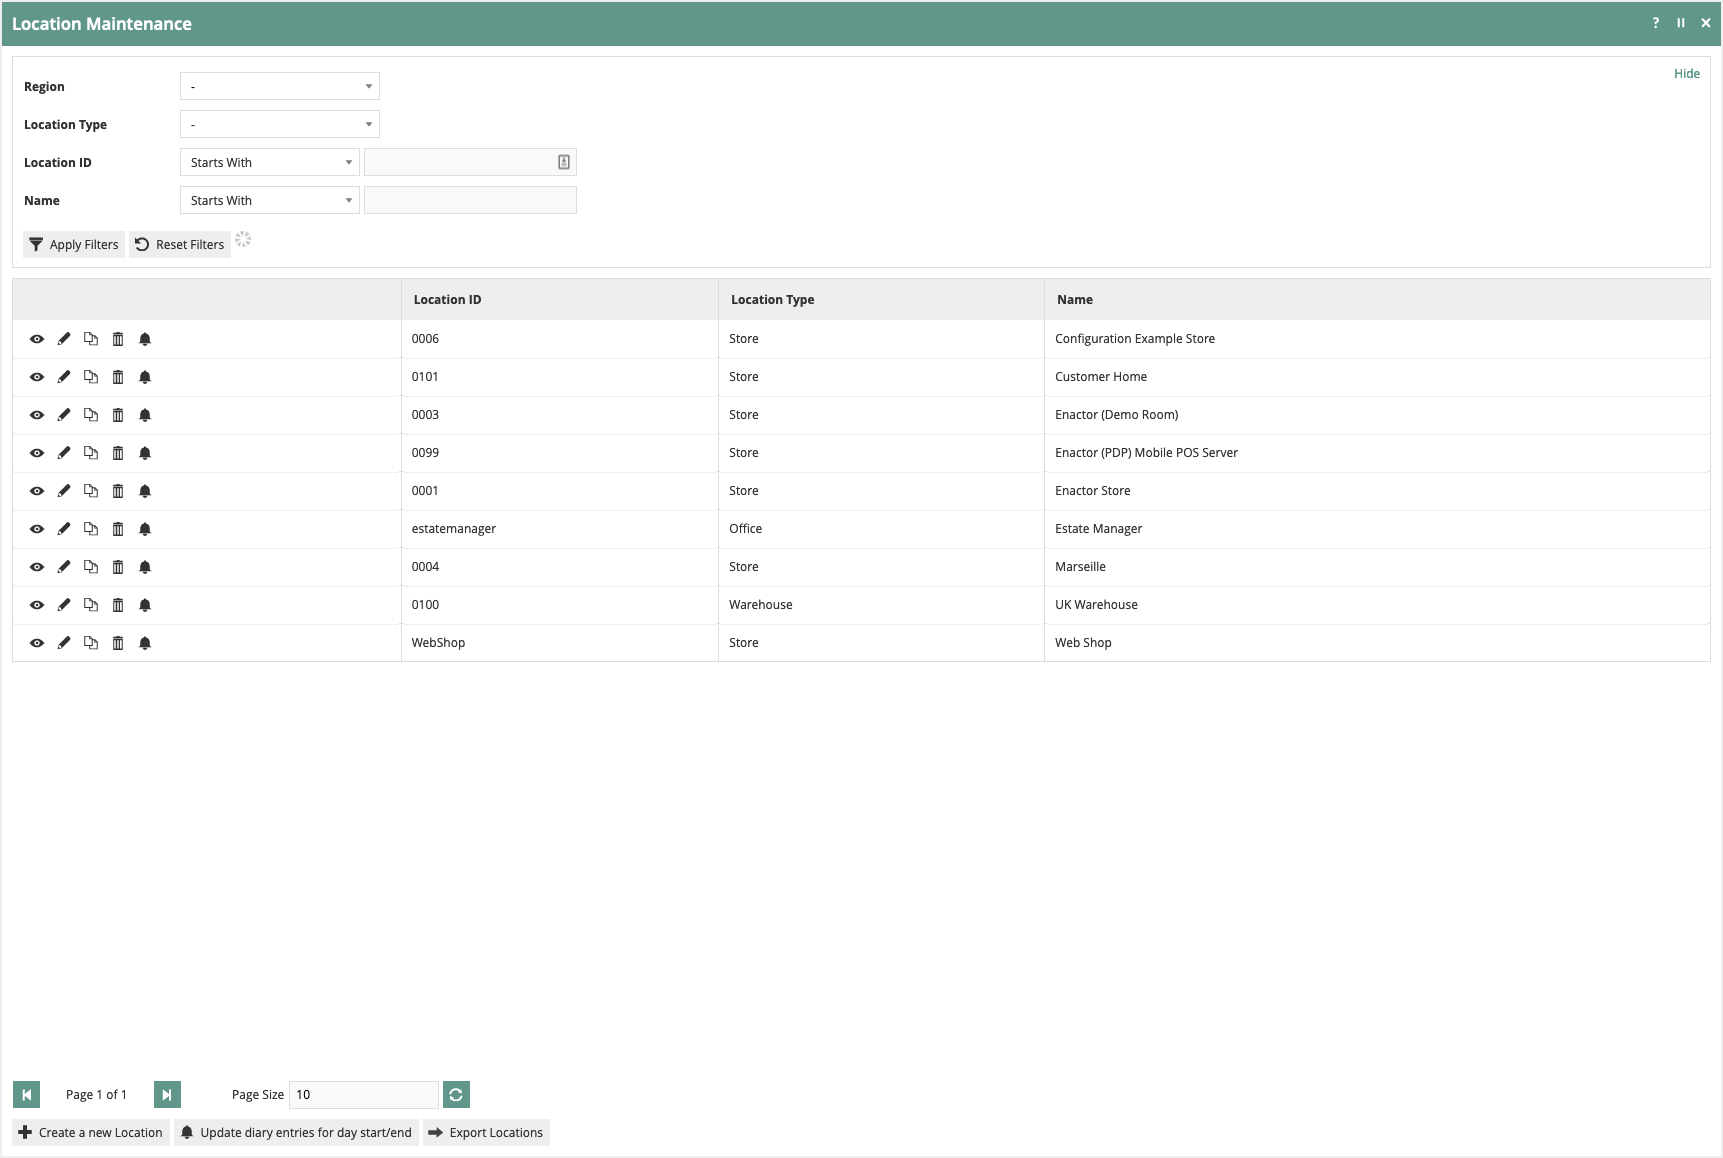
Task: View the Enactor (PDP) Mobile POS Server row
Action: 37,452
